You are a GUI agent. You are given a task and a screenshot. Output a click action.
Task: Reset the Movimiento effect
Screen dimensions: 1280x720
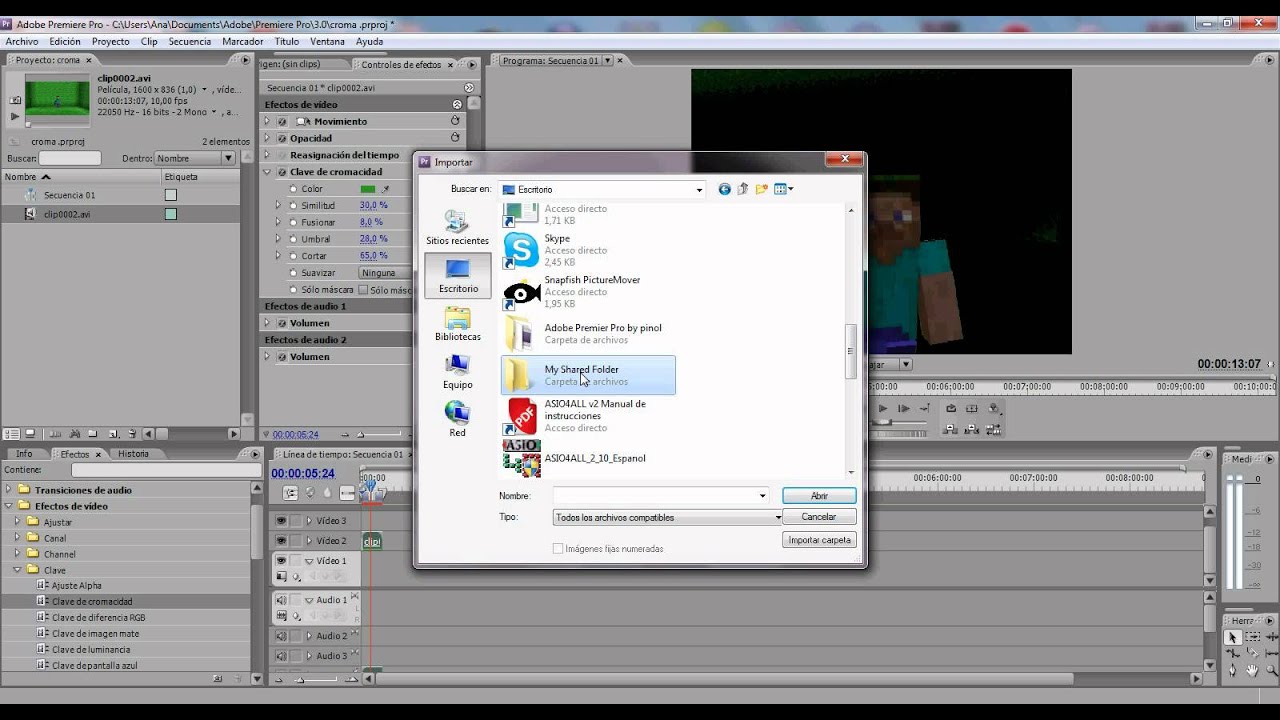click(455, 121)
